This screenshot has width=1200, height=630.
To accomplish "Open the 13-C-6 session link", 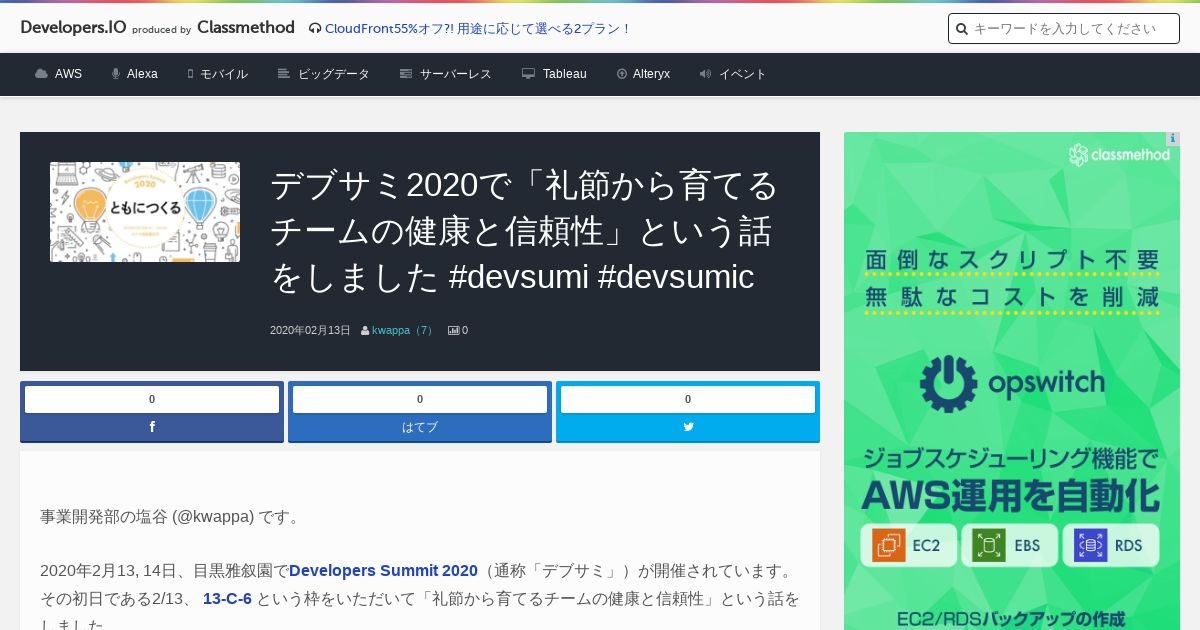I will coord(227,599).
